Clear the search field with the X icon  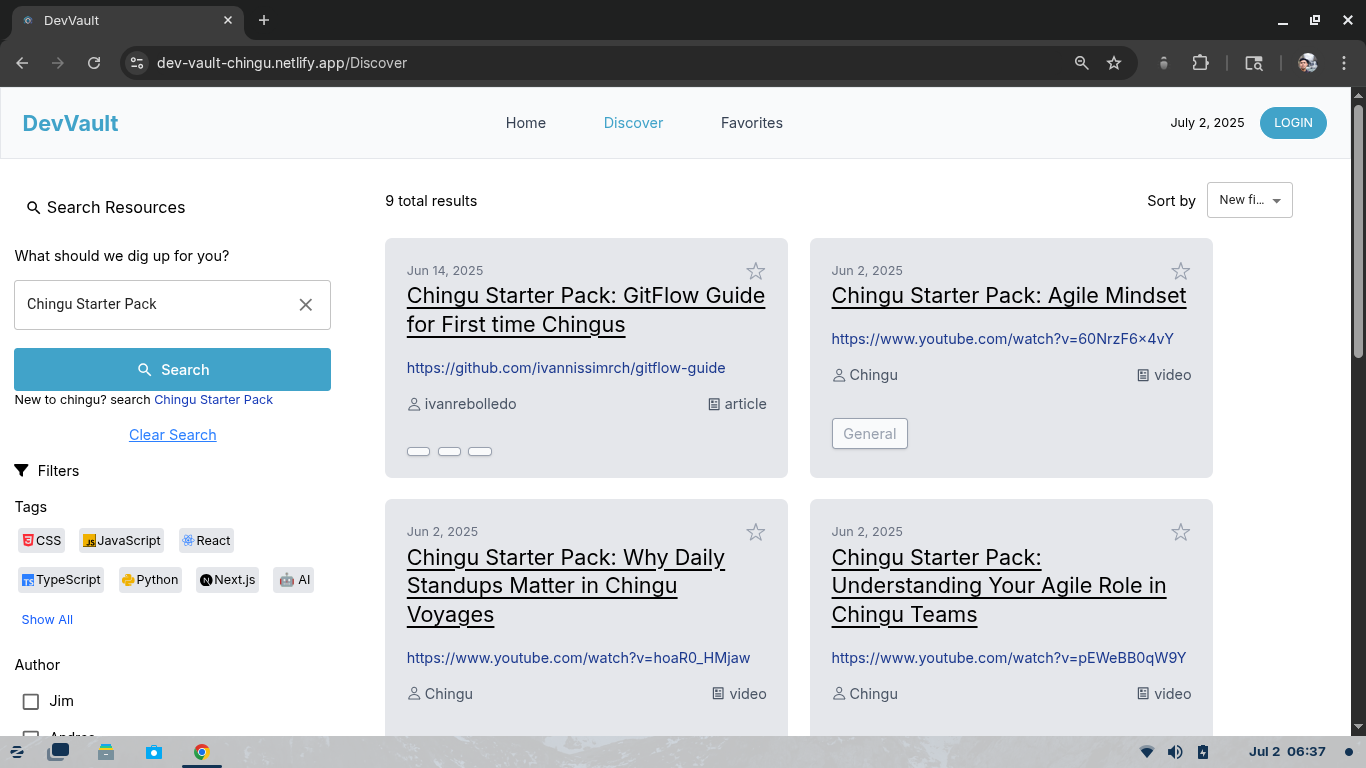click(x=306, y=305)
